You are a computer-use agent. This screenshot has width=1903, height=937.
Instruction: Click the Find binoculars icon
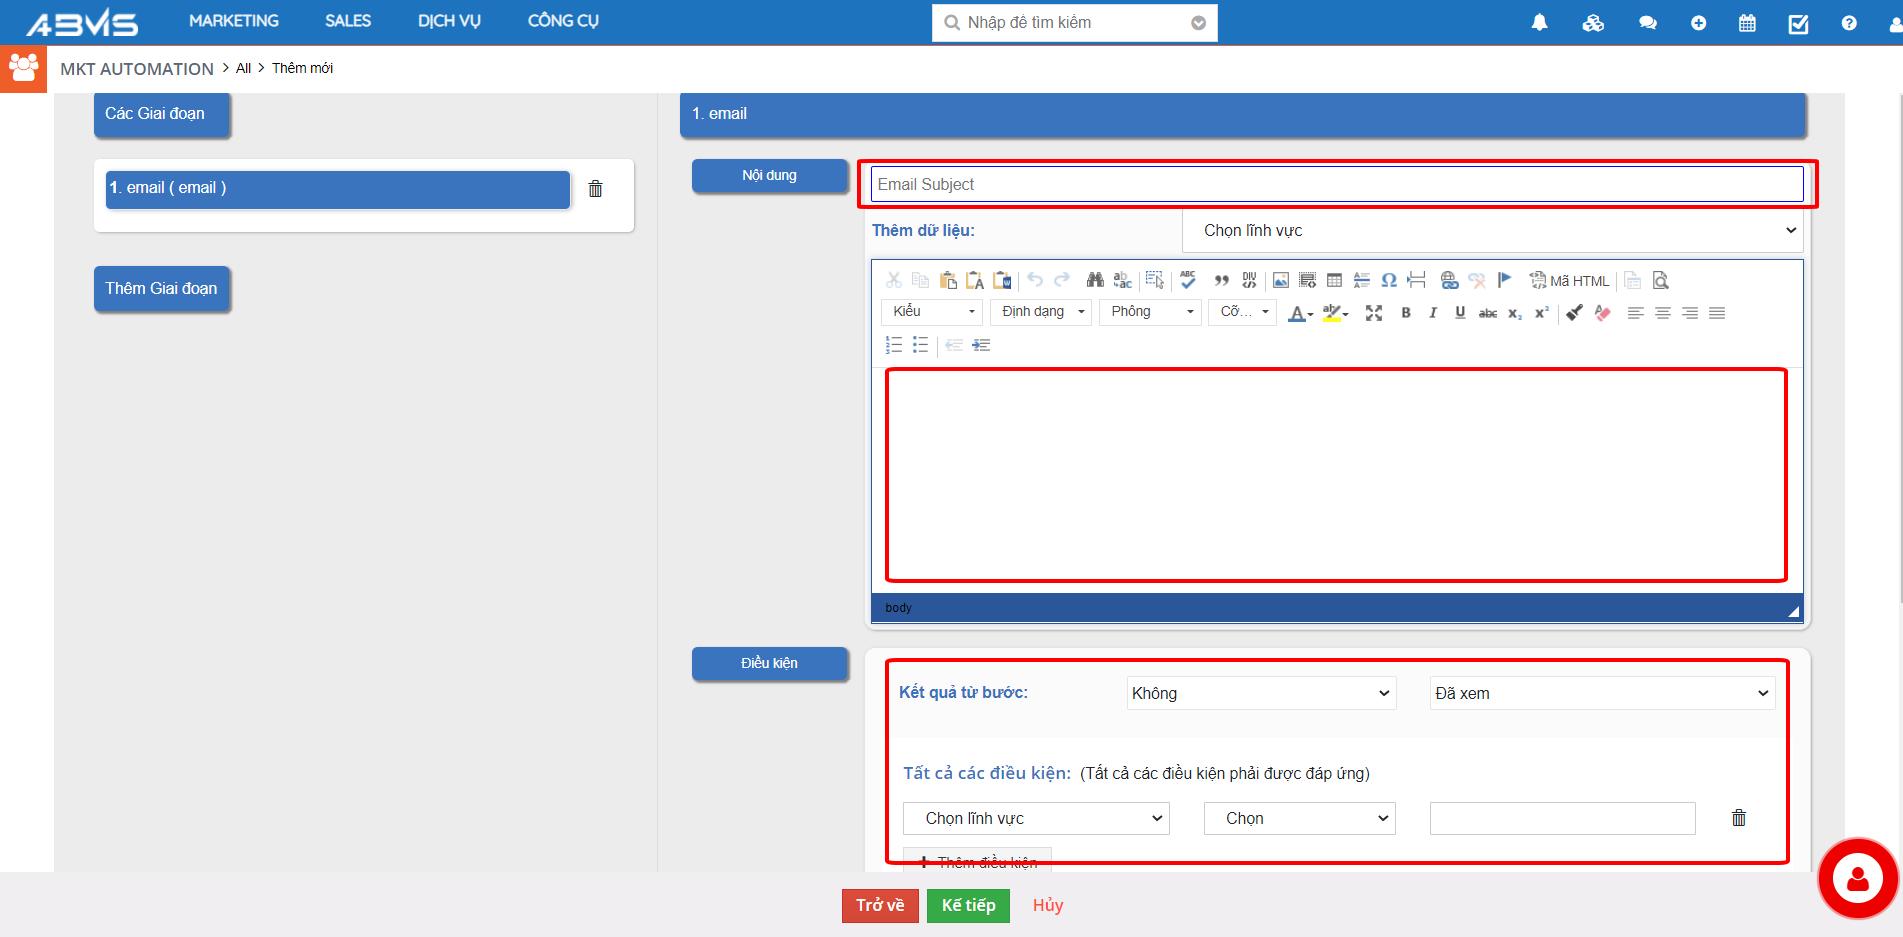(1095, 281)
